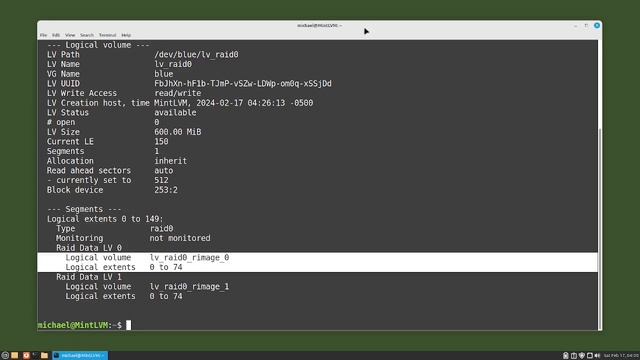Screen dimensions: 640x360
Task: Open the file manager from panel
Action: pos(44,356)
